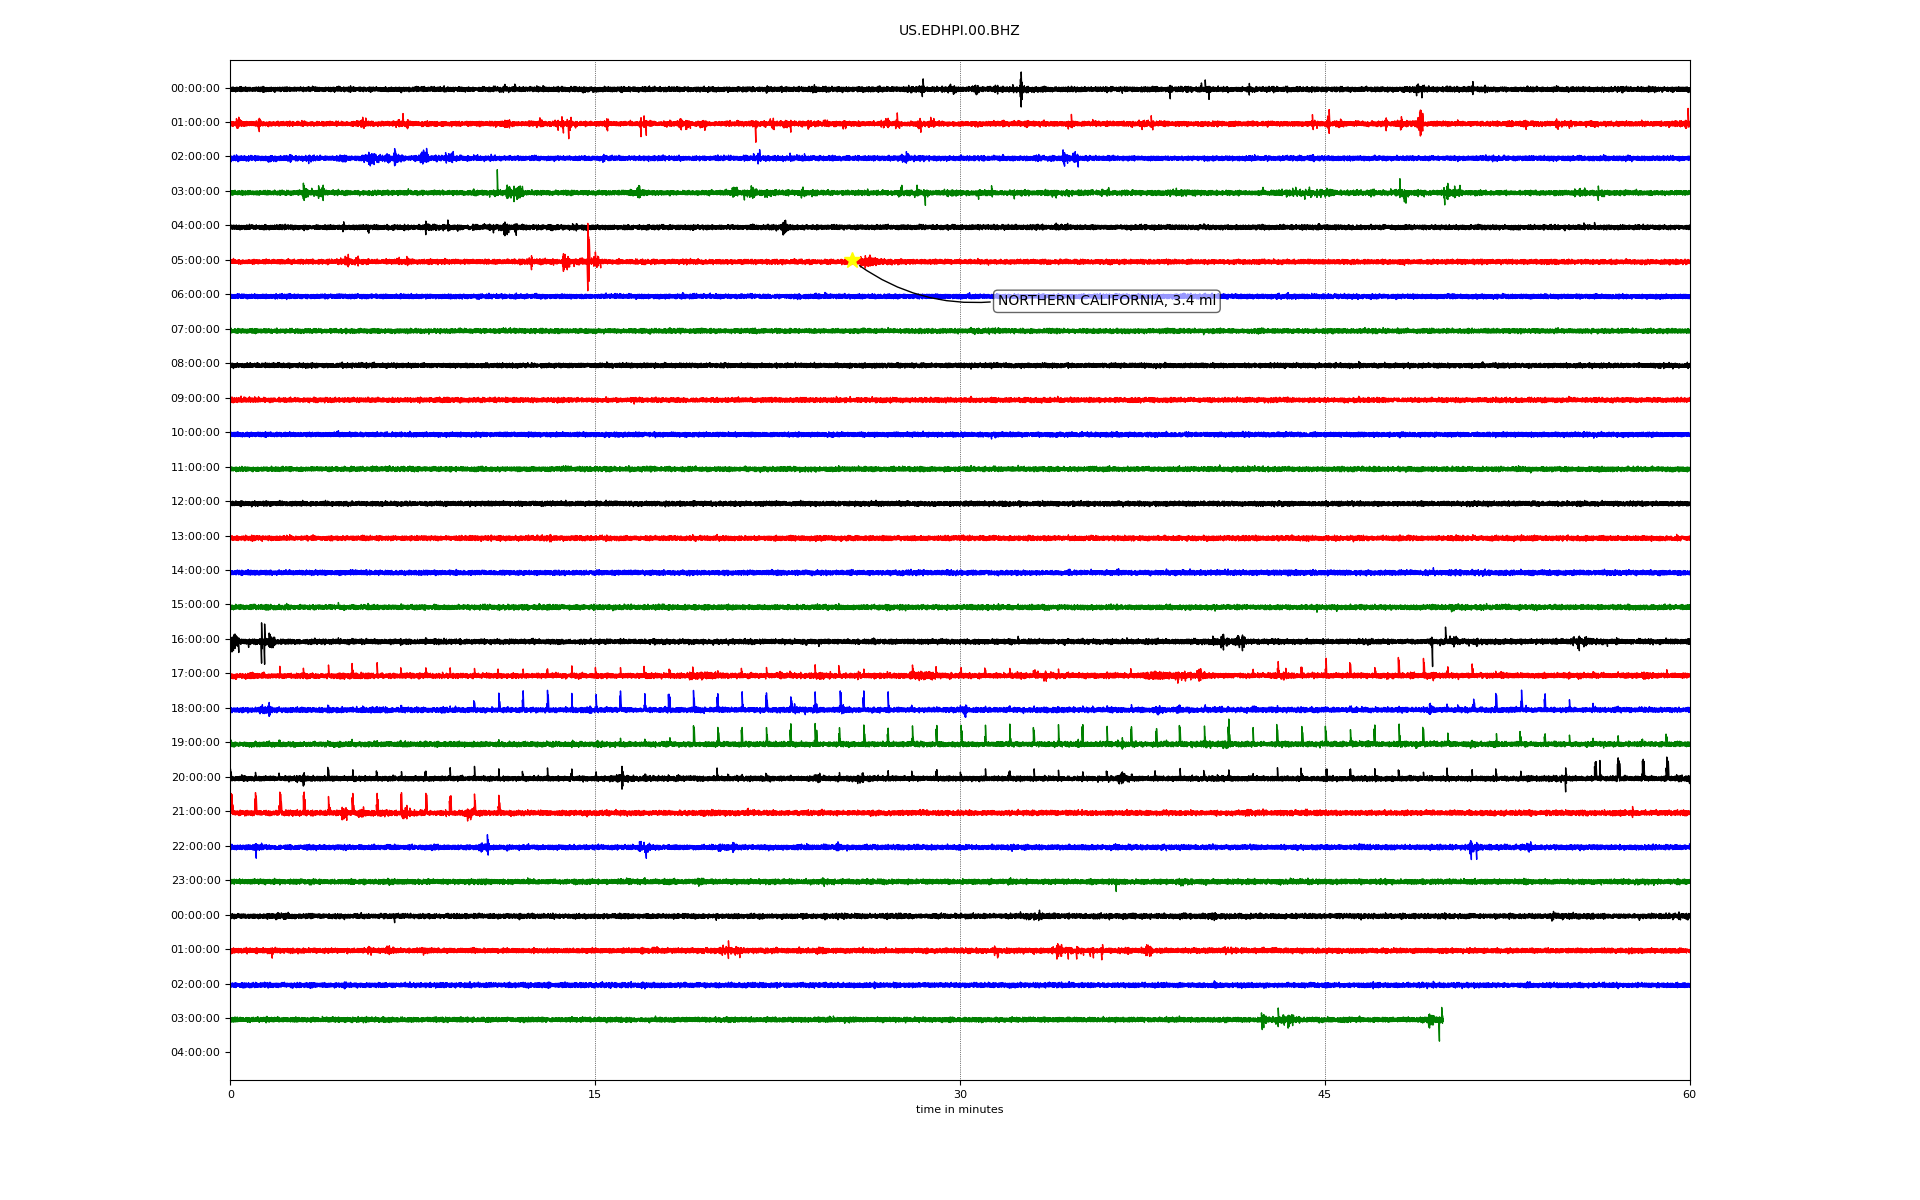Screen dimensions: 1920x1200
Task: Click the first 00:00:00 row label
Action: (195, 89)
